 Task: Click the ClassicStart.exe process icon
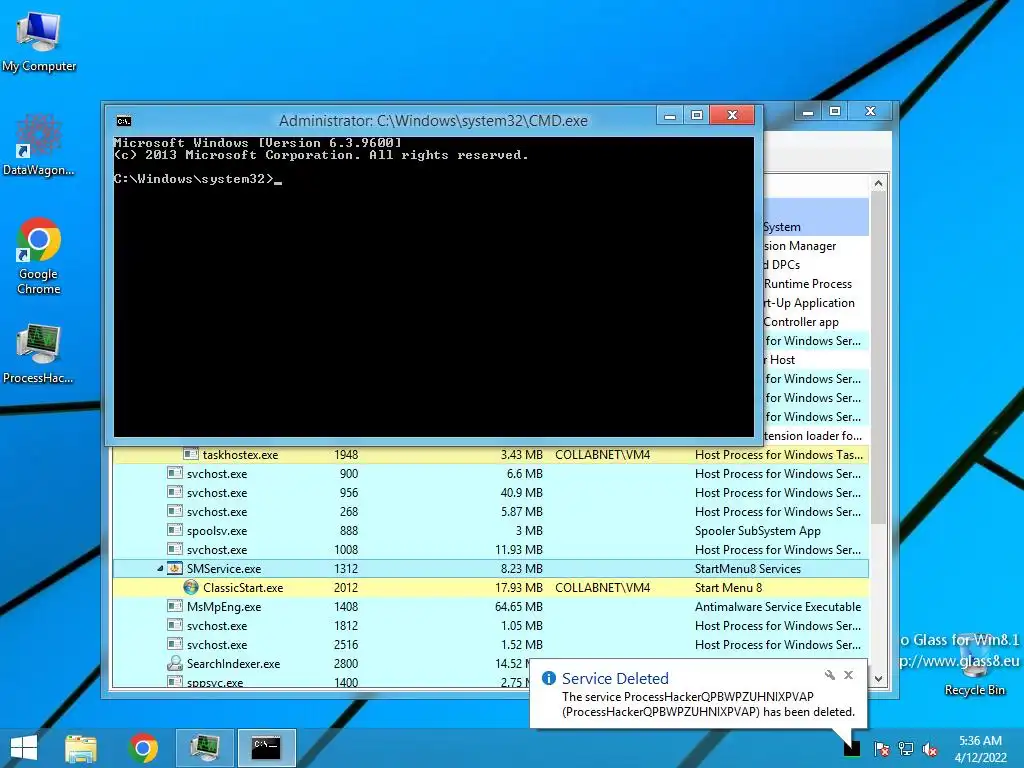[191, 587]
